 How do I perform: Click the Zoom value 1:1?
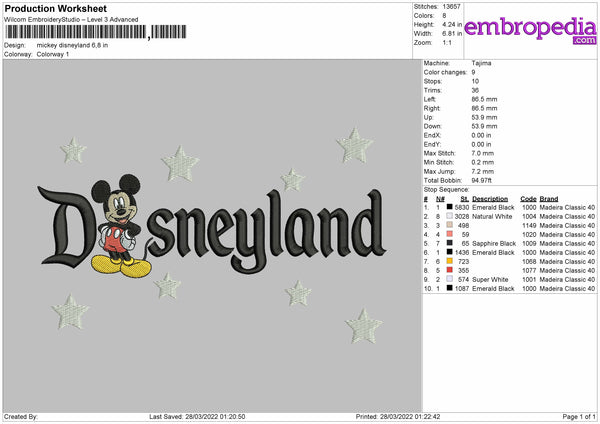coord(447,43)
